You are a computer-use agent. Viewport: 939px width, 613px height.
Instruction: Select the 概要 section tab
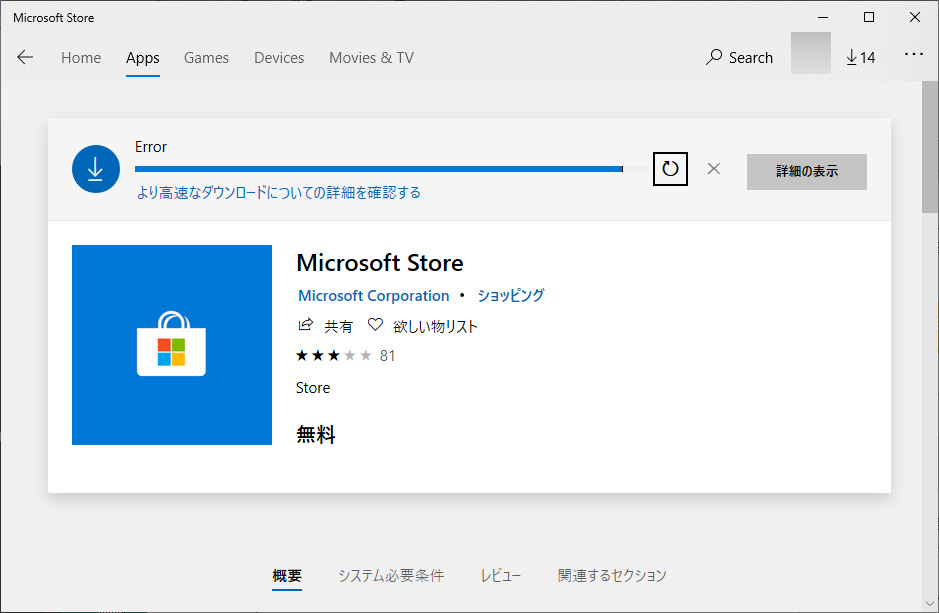[287, 575]
